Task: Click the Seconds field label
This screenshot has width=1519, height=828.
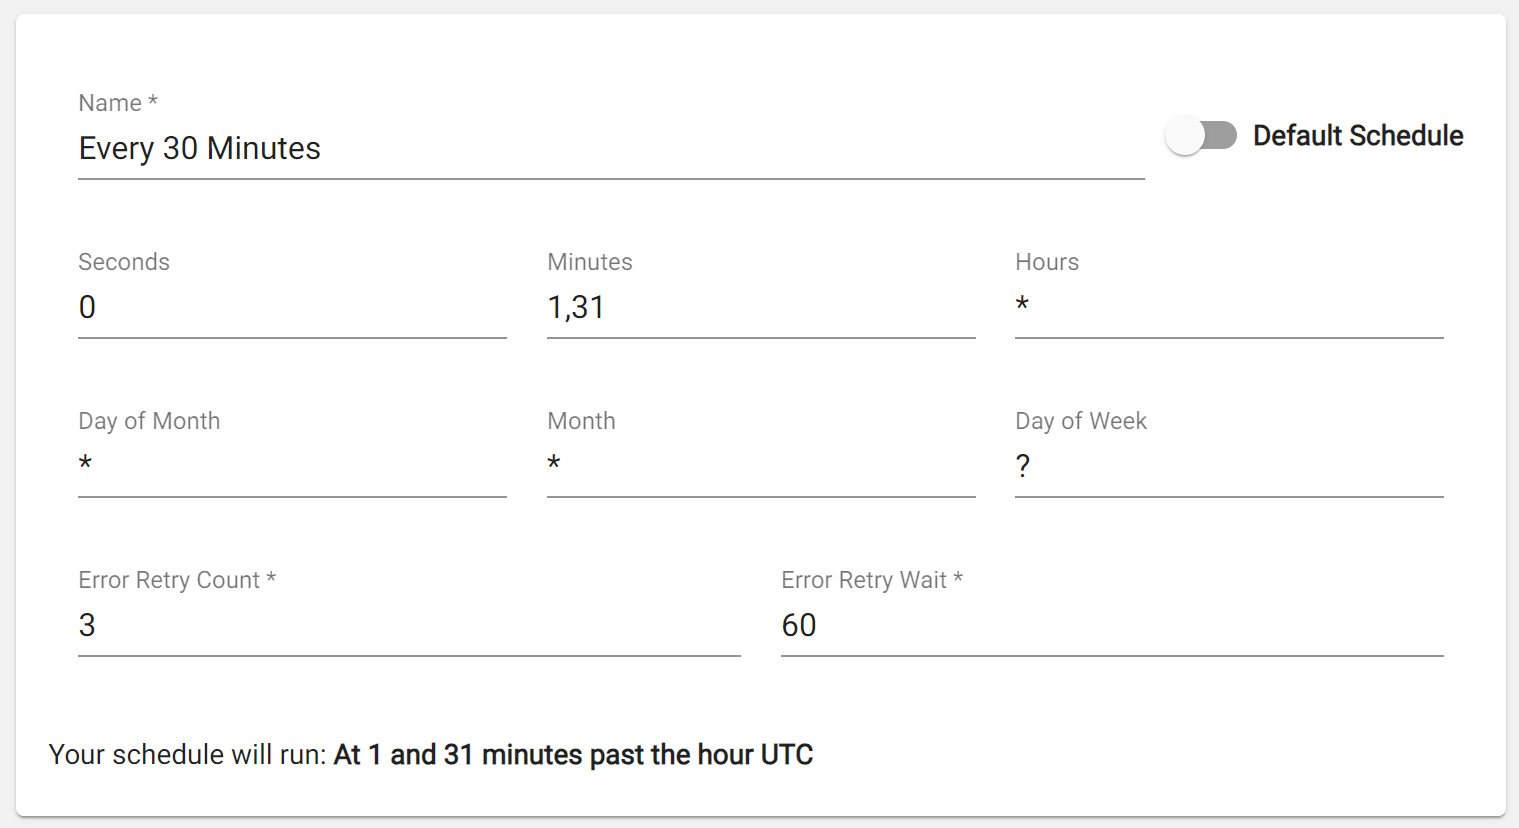Action: pos(124,262)
